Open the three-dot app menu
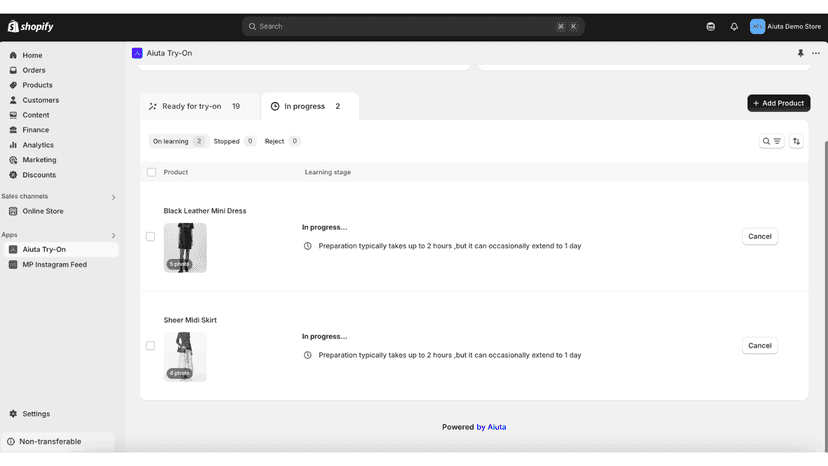This screenshot has height=466, width=828. [816, 53]
